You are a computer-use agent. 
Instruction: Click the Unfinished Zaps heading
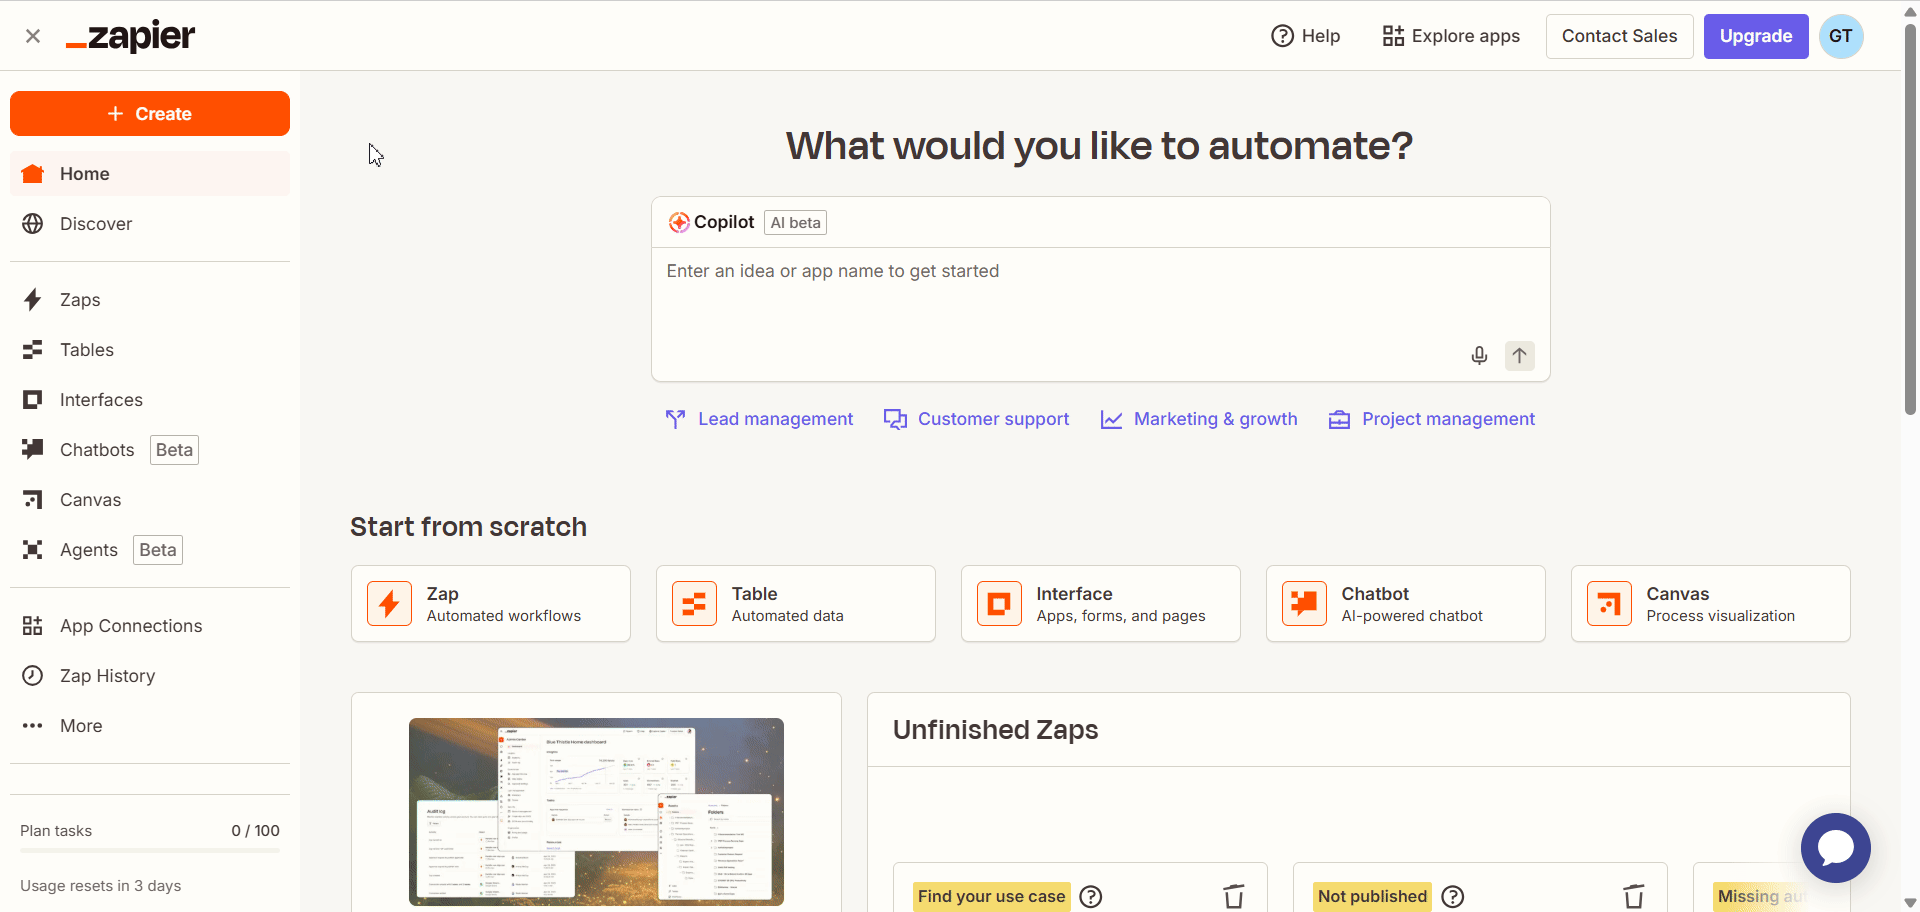pos(995,730)
